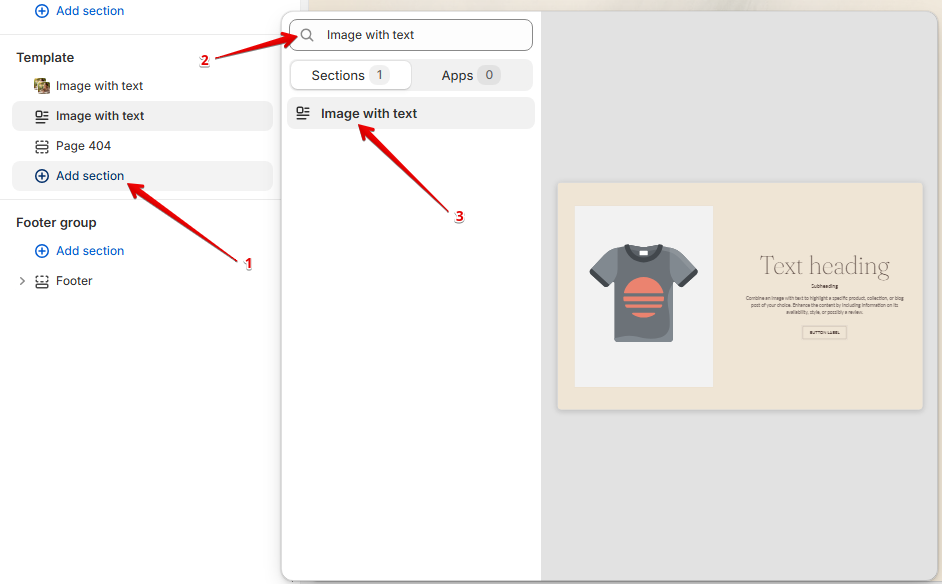Click the Footer section icon
Viewport: 942px width, 584px height.
tap(41, 281)
